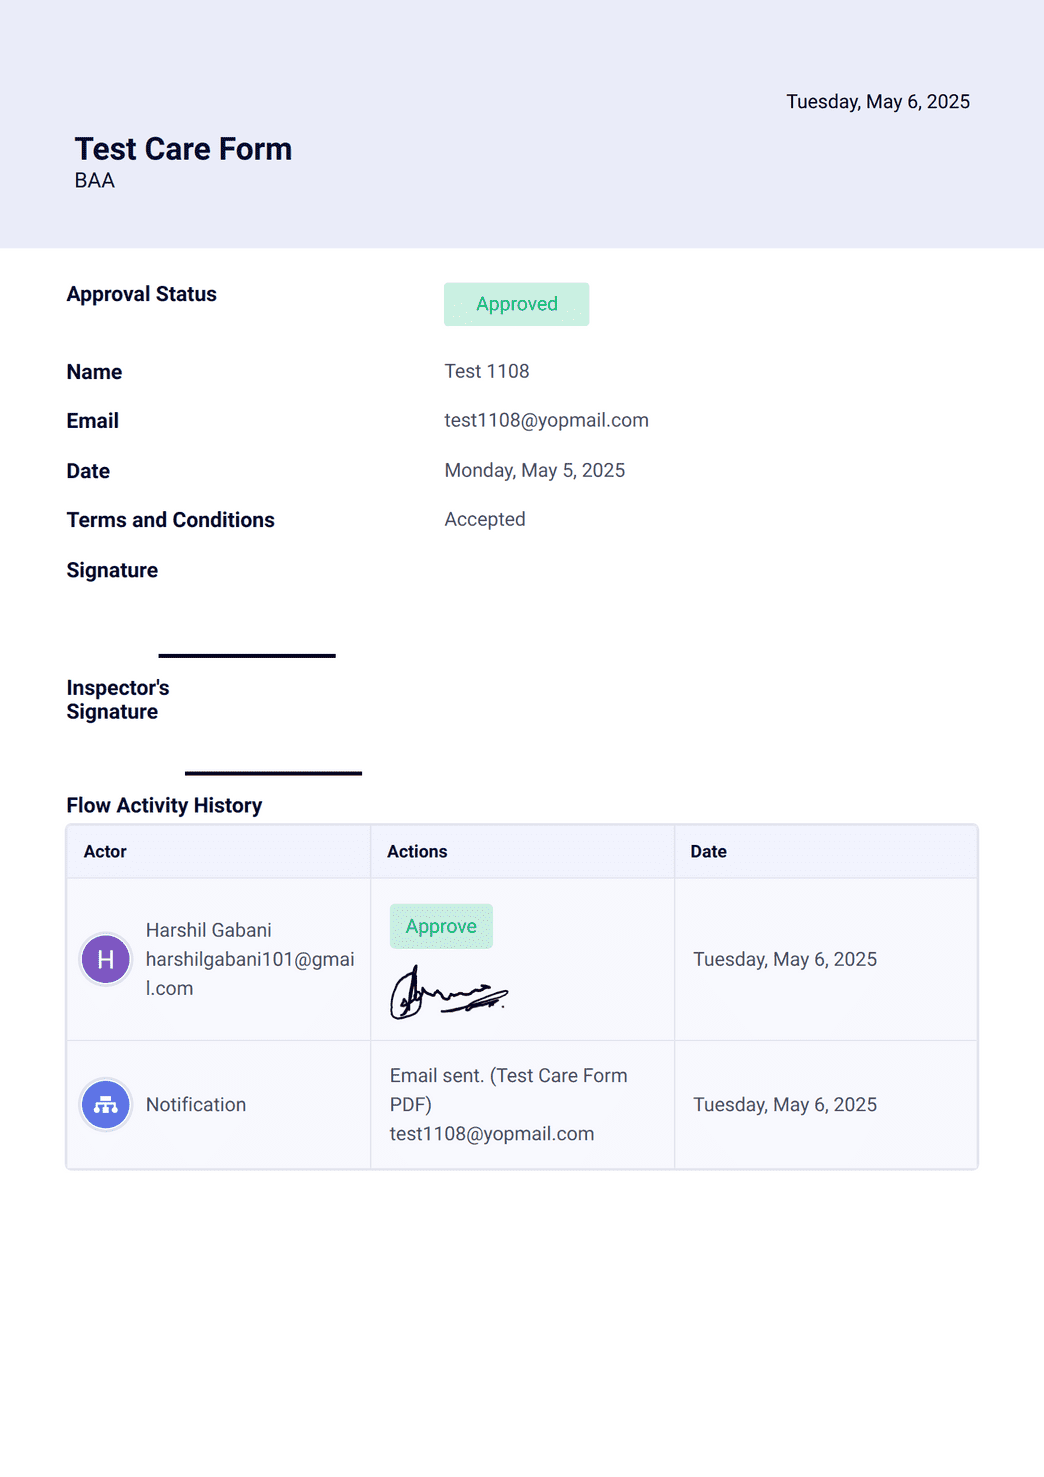Click the Harshil Gabani actor name
The width and height of the screenshot is (1044, 1477).
(x=209, y=930)
